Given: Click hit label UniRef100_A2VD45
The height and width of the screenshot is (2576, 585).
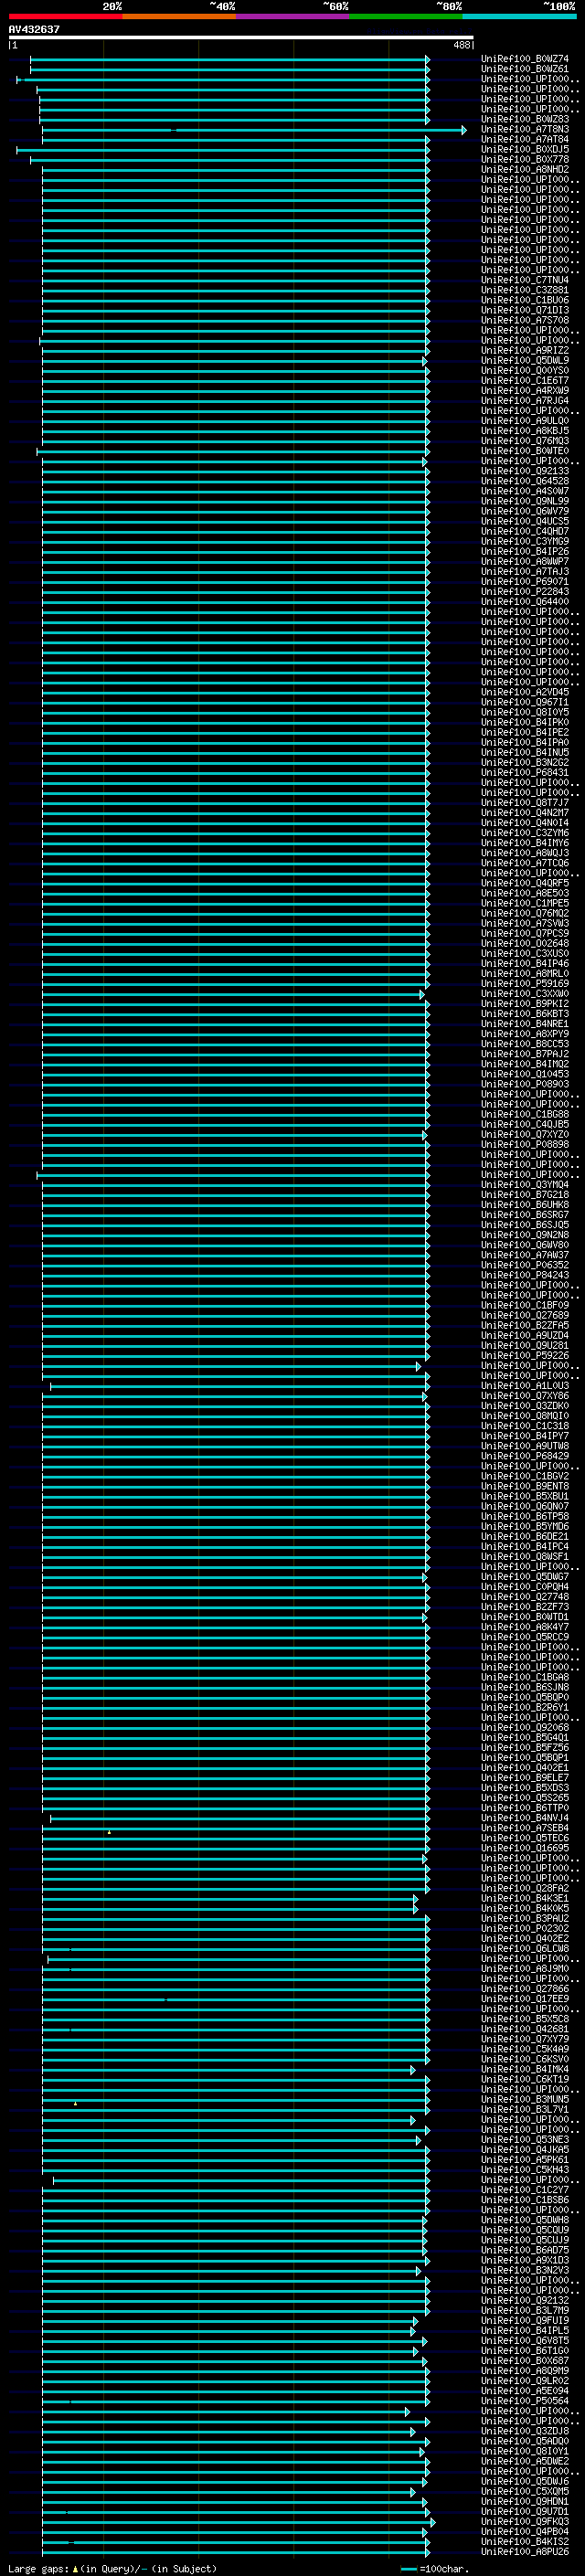Looking at the screenshot, I should pos(525,692).
